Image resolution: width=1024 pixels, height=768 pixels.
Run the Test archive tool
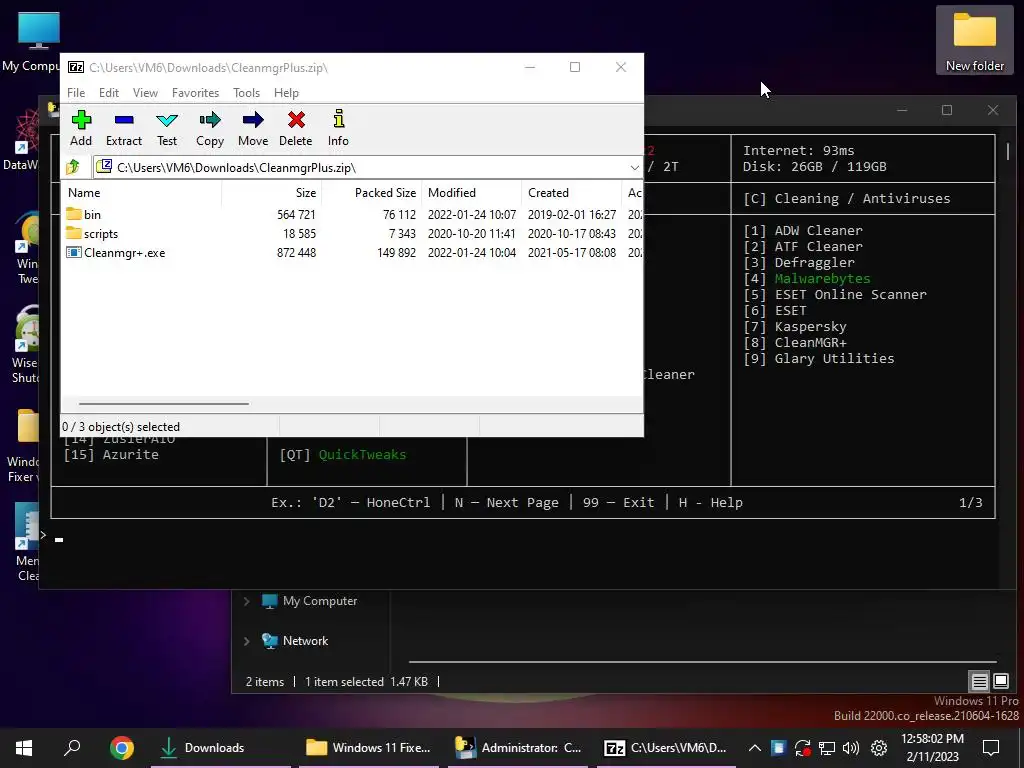[x=167, y=128]
